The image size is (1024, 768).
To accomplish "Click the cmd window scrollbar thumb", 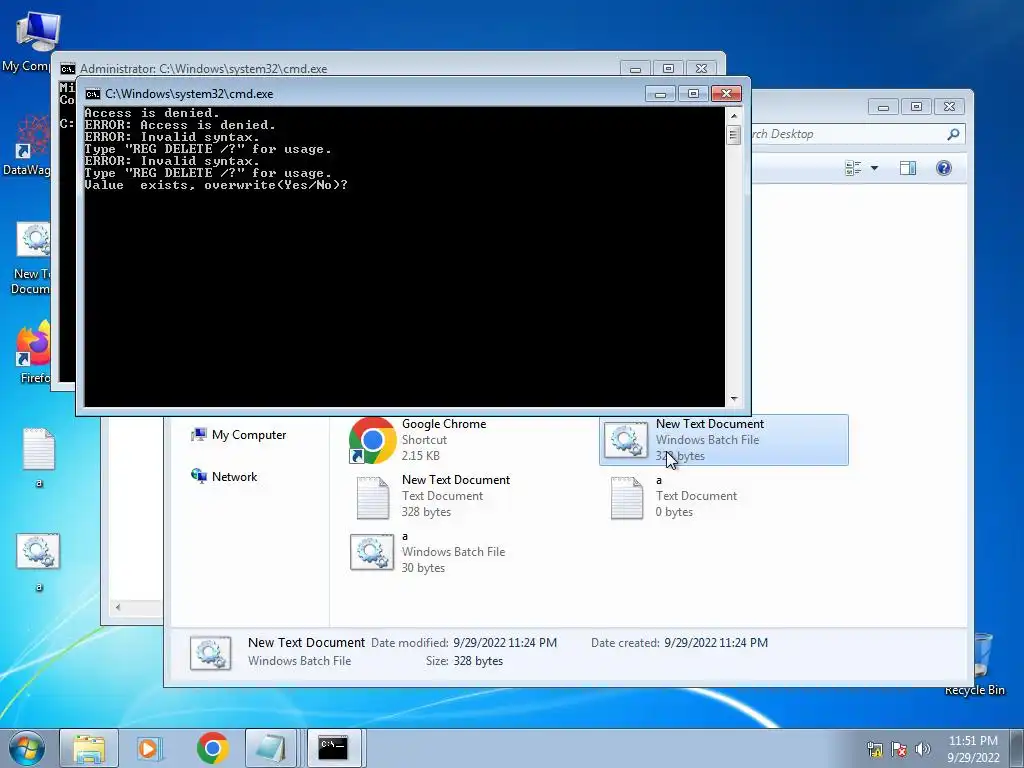I will click(734, 135).
